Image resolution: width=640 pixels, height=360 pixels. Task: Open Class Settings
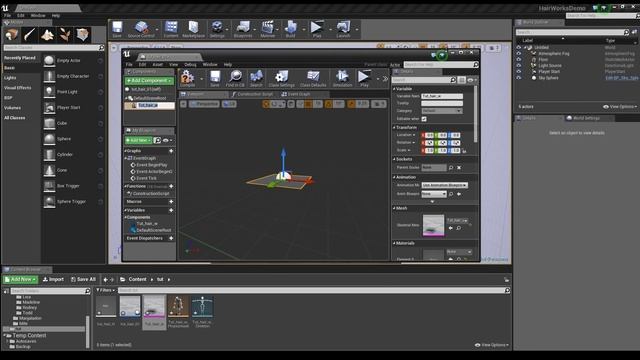(282, 78)
